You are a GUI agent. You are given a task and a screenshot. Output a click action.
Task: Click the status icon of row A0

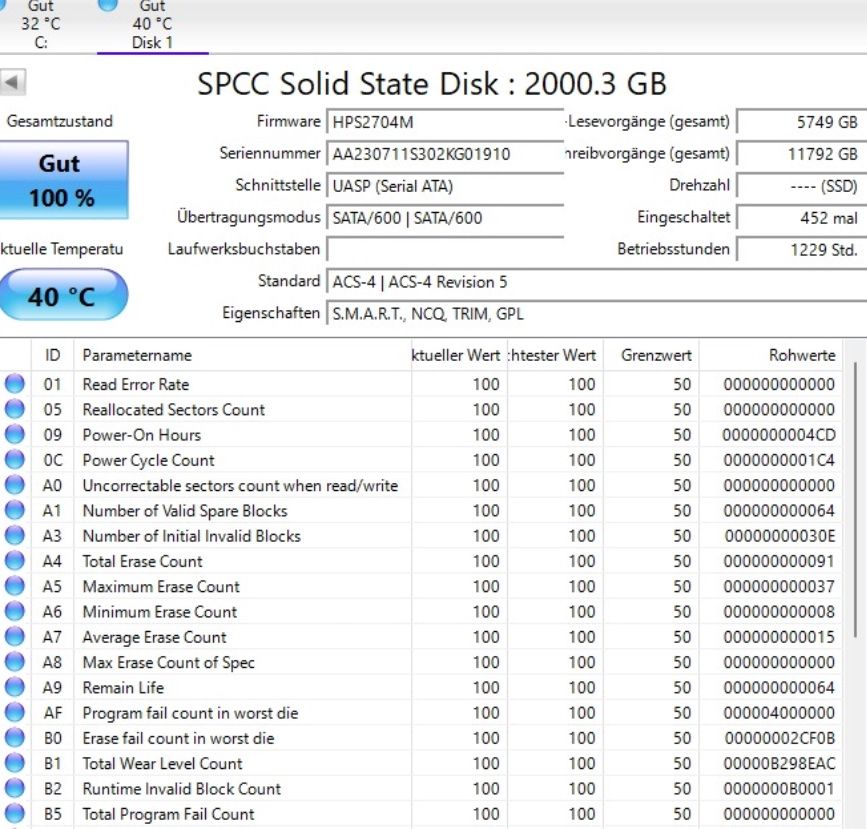[x=14, y=485]
